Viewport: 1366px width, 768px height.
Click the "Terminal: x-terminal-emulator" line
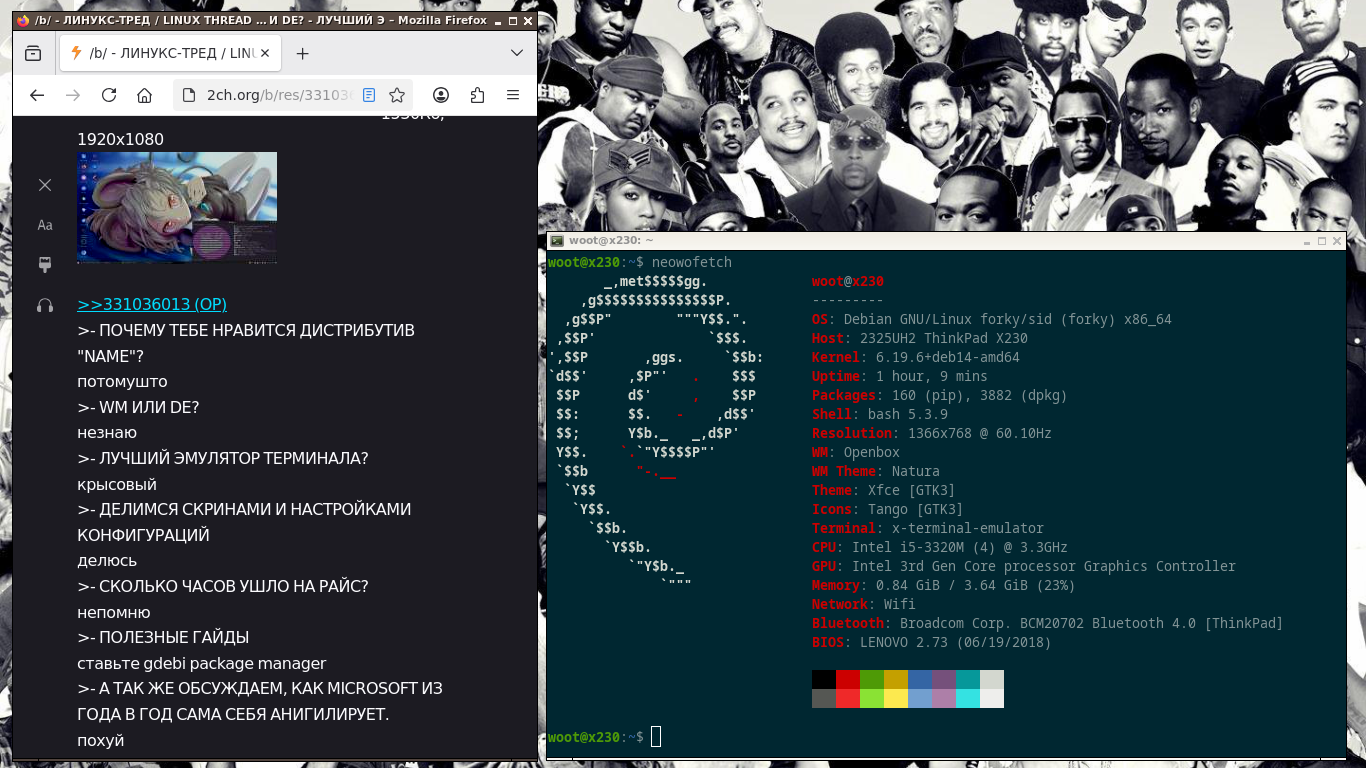point(928,529)
